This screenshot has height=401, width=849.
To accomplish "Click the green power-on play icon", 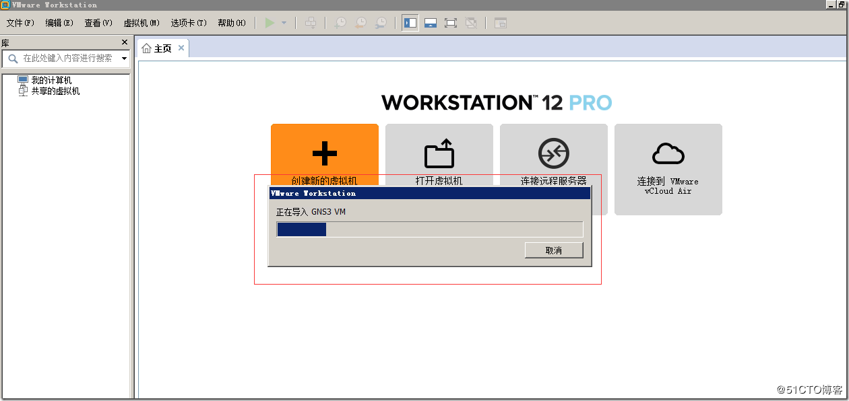I will point(270,23).
